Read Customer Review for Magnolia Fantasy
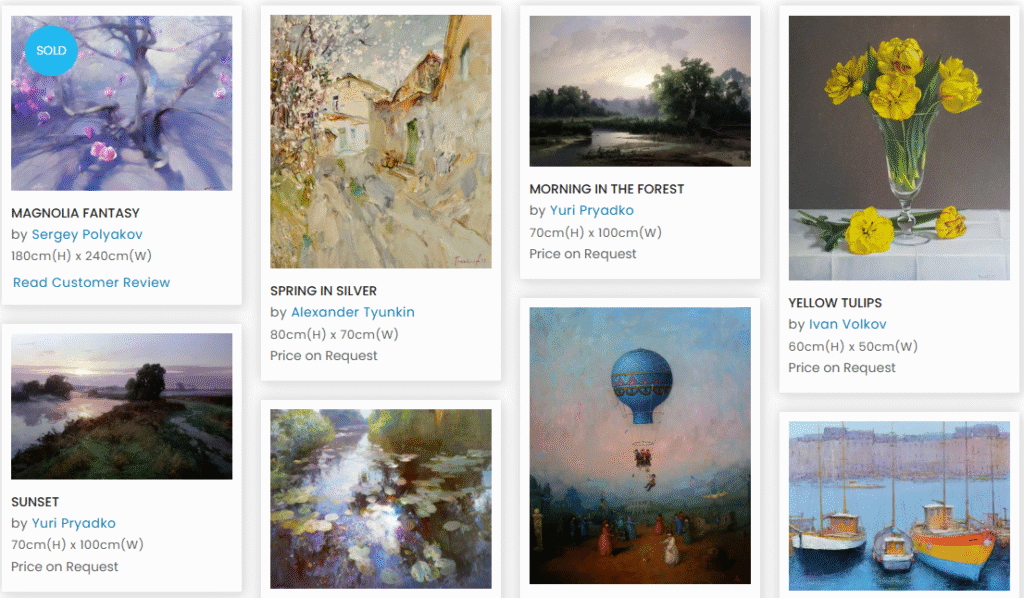Image resolution: width=1024 pixels, height=598 pixels. click(91, 283)
